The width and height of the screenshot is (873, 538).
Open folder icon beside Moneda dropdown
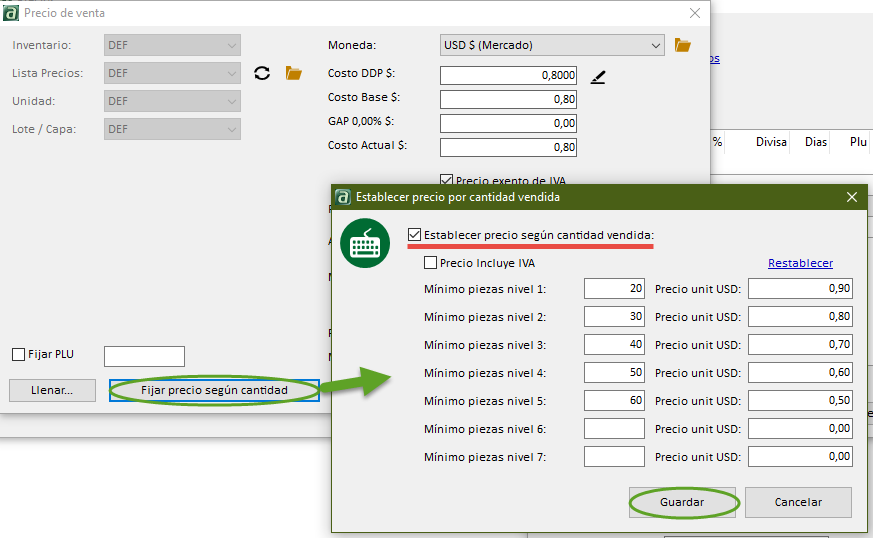pos(683,45)
